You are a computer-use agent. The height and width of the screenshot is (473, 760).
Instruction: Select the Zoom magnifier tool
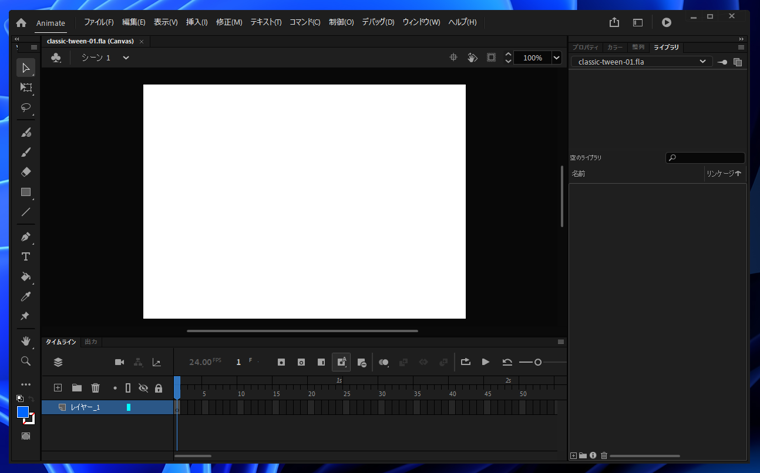(x=26, y=361)
